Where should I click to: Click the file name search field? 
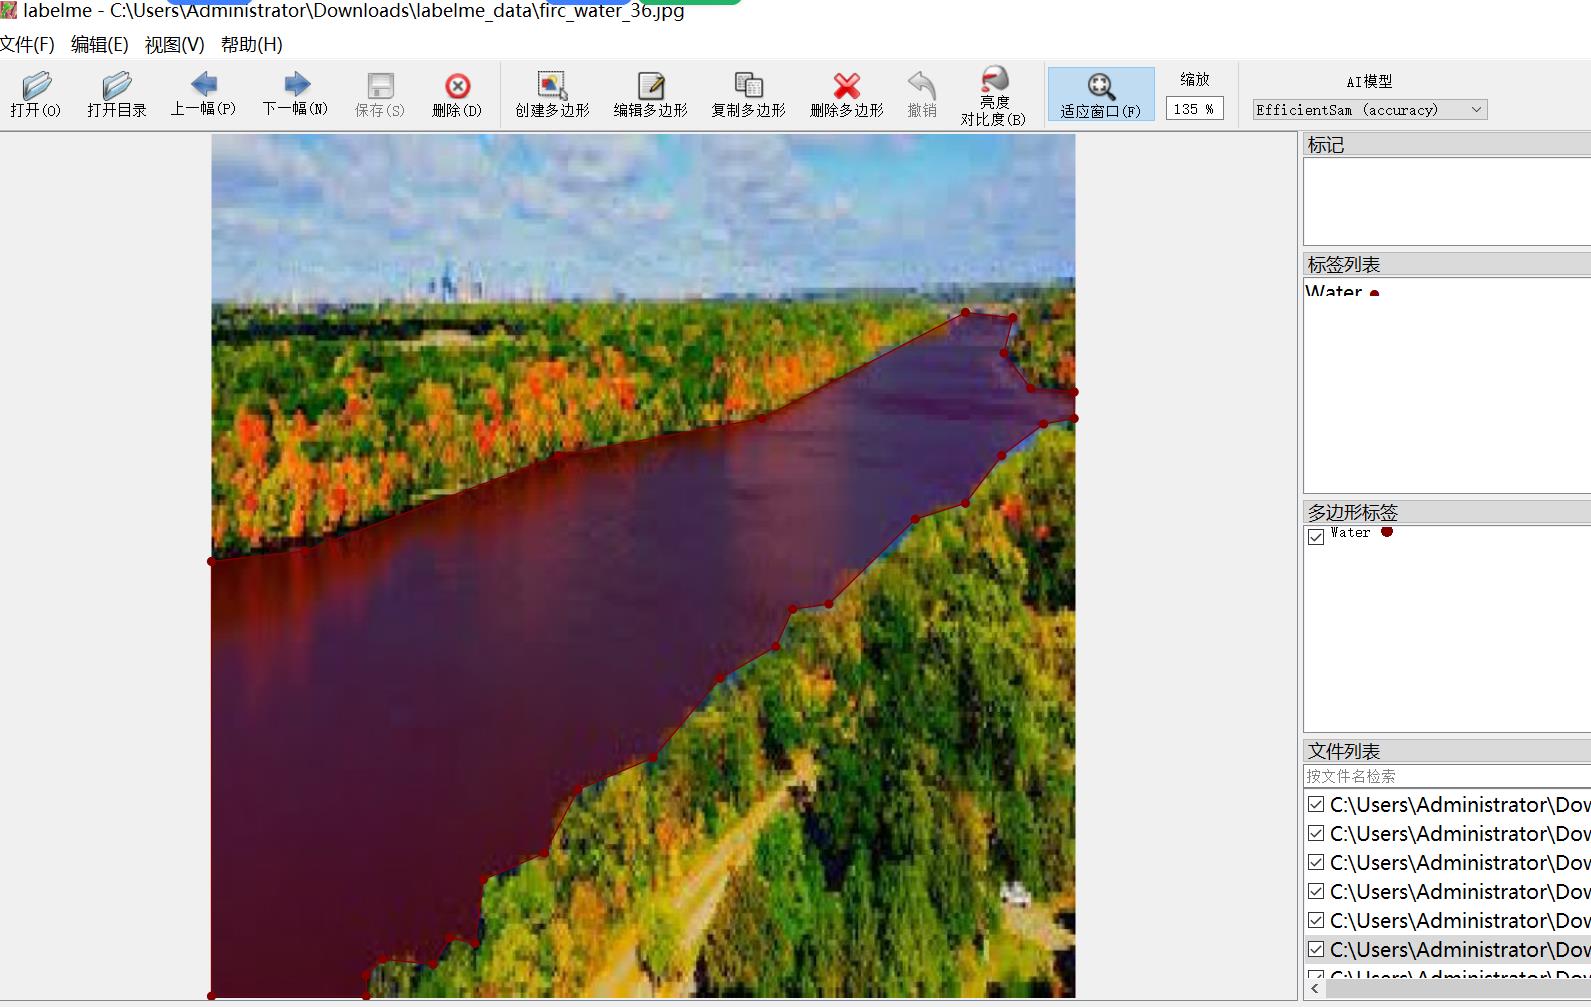point(1445,776)
